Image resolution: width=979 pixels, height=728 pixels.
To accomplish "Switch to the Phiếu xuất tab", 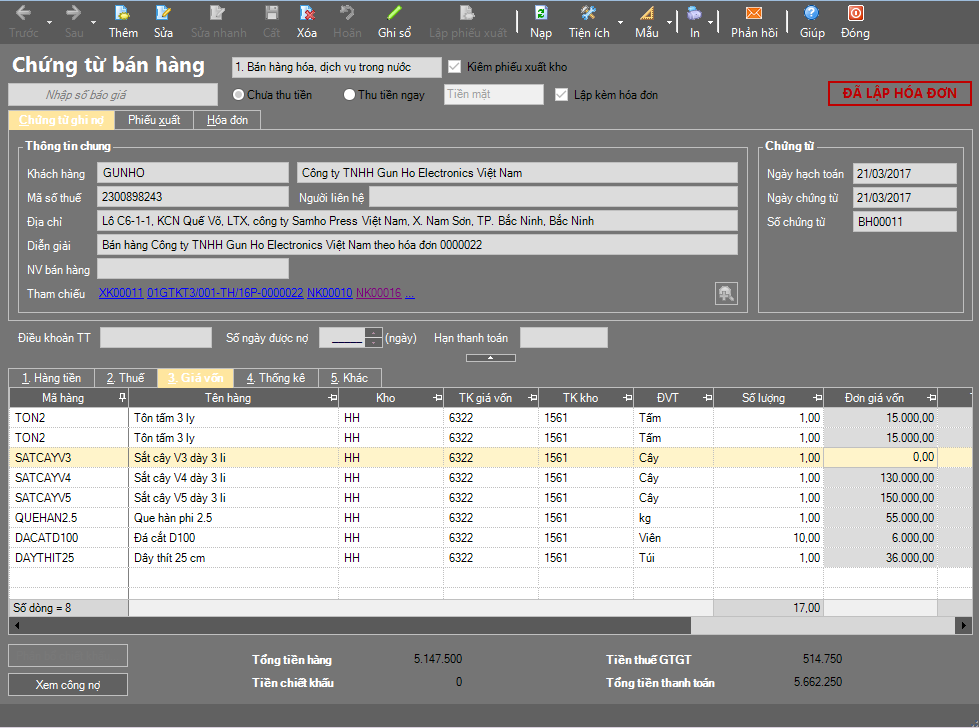I will pos(154,120).
